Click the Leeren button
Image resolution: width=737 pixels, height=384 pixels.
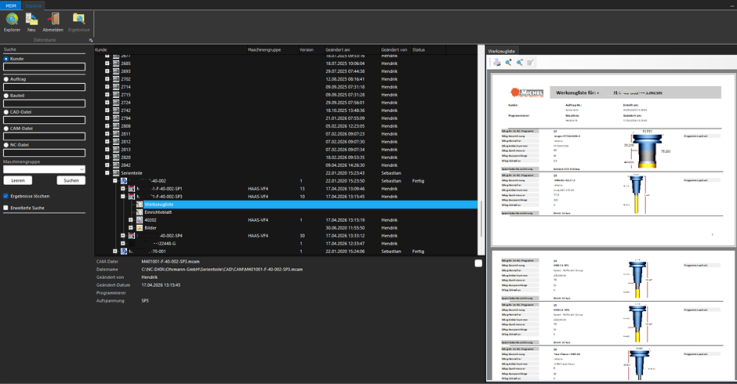pyautogui.click(x=18, y=180)
